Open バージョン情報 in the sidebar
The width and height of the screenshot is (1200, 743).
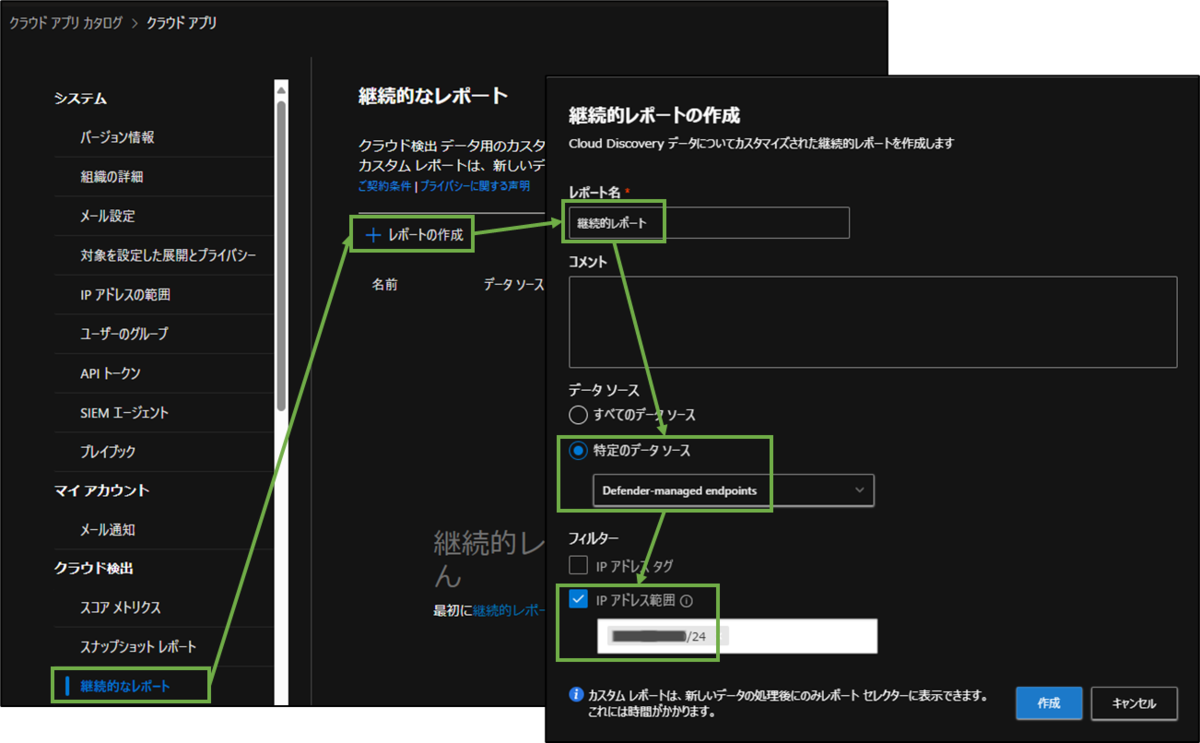117,138
